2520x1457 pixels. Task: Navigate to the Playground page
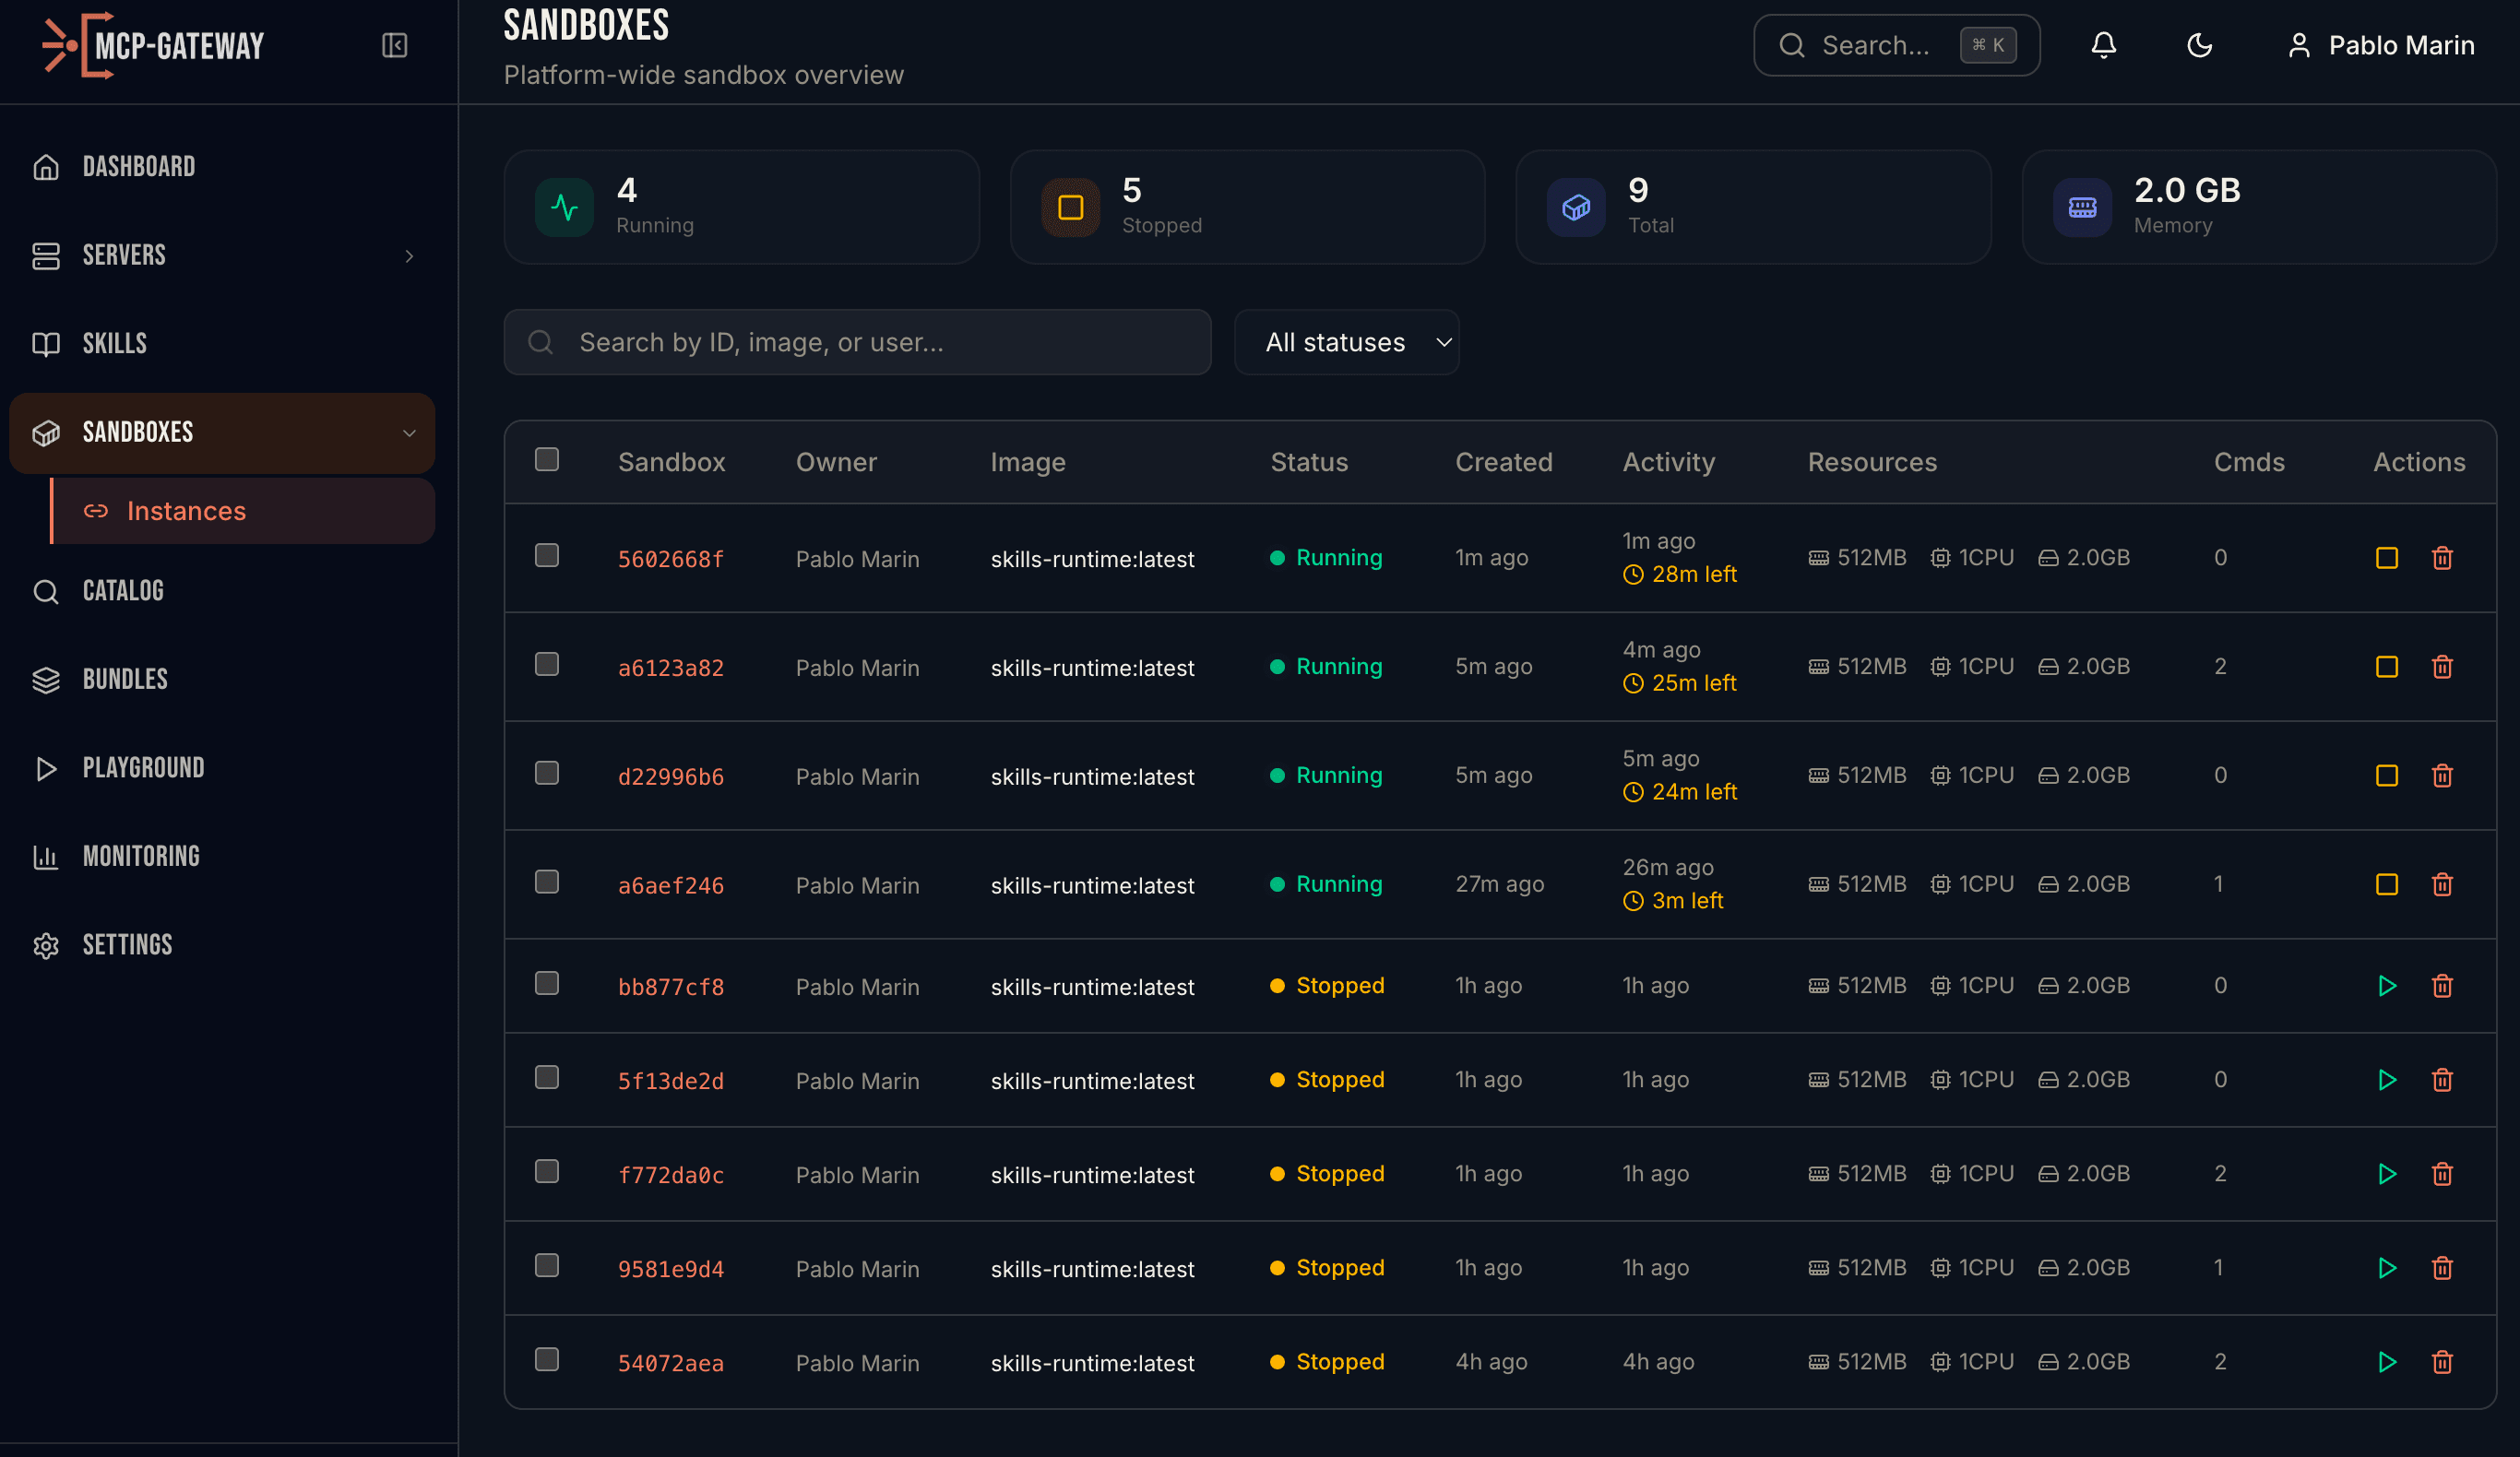pos(143,767)
